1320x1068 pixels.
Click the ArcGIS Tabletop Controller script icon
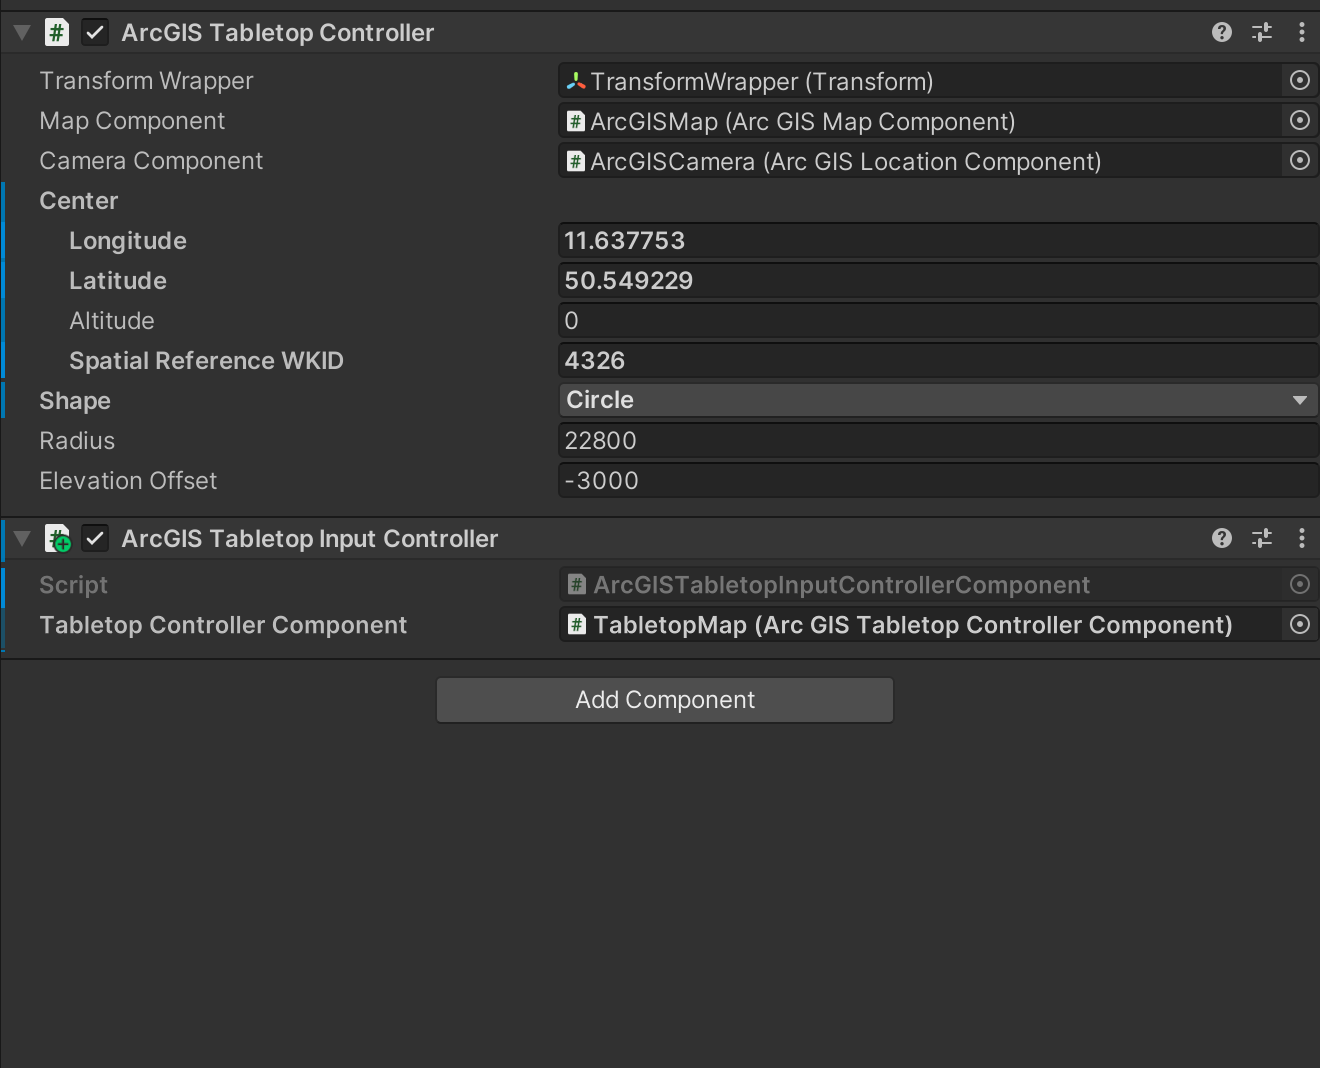click(57, 33)
